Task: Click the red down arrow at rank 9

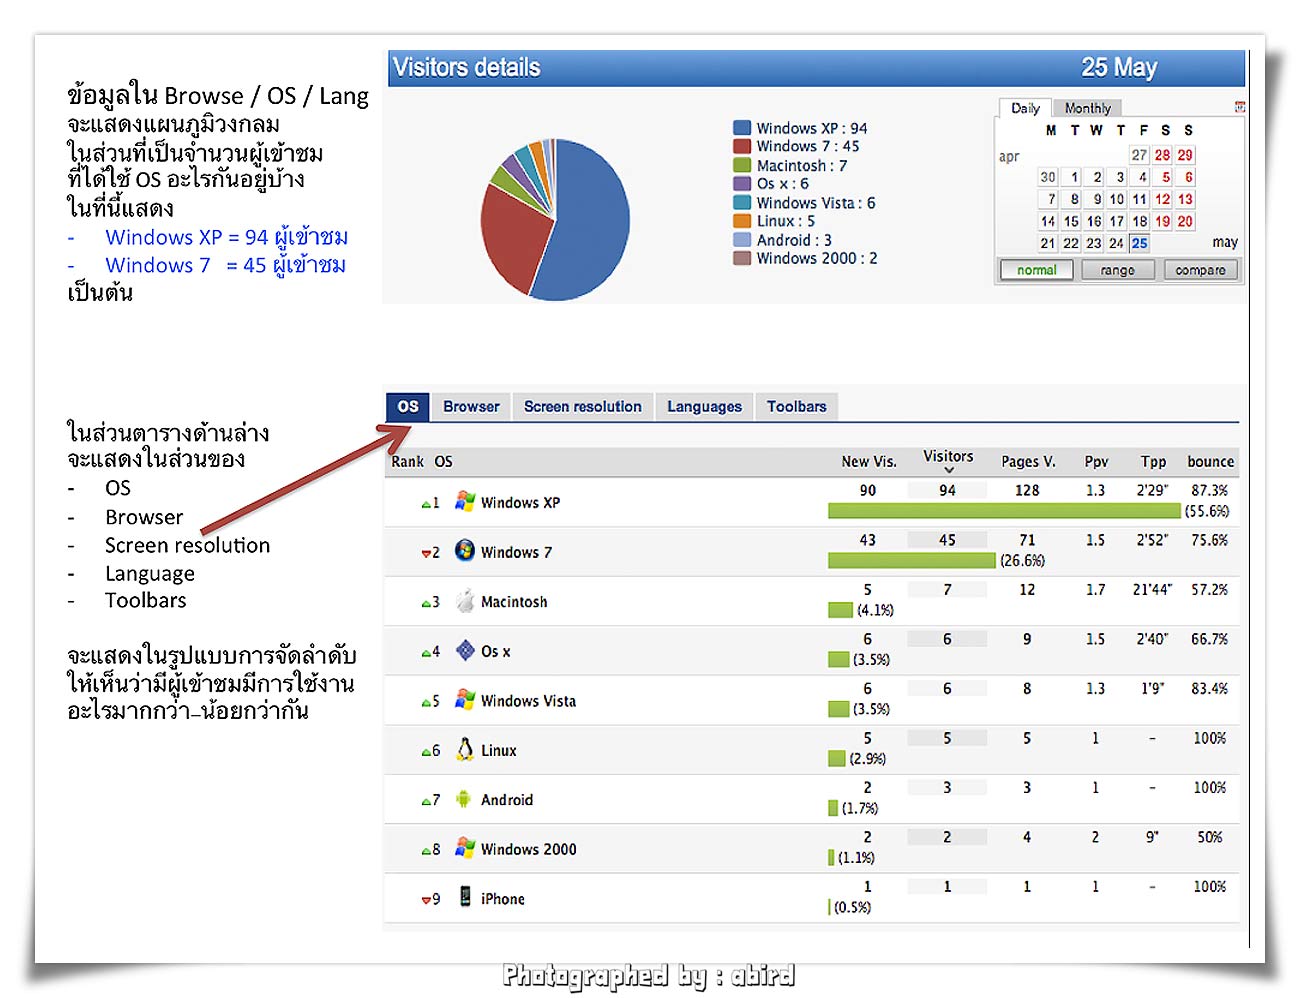Action: click(426, 900)
